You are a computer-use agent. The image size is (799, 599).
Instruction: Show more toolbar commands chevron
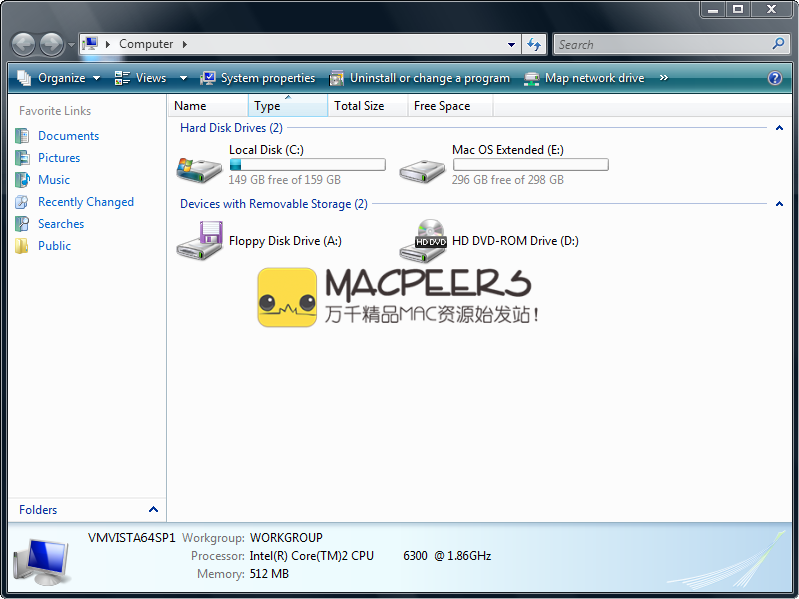(x=663, y=78)
